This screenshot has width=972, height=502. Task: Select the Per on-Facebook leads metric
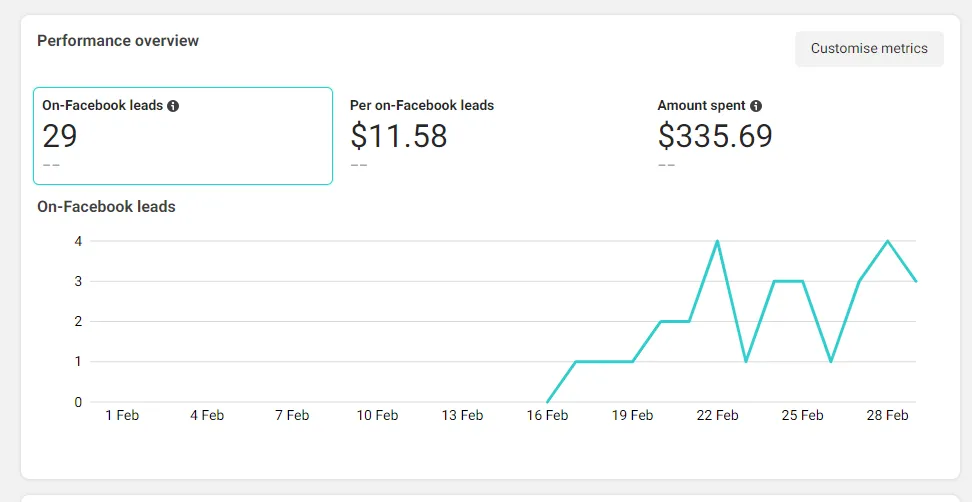[422, 105]
